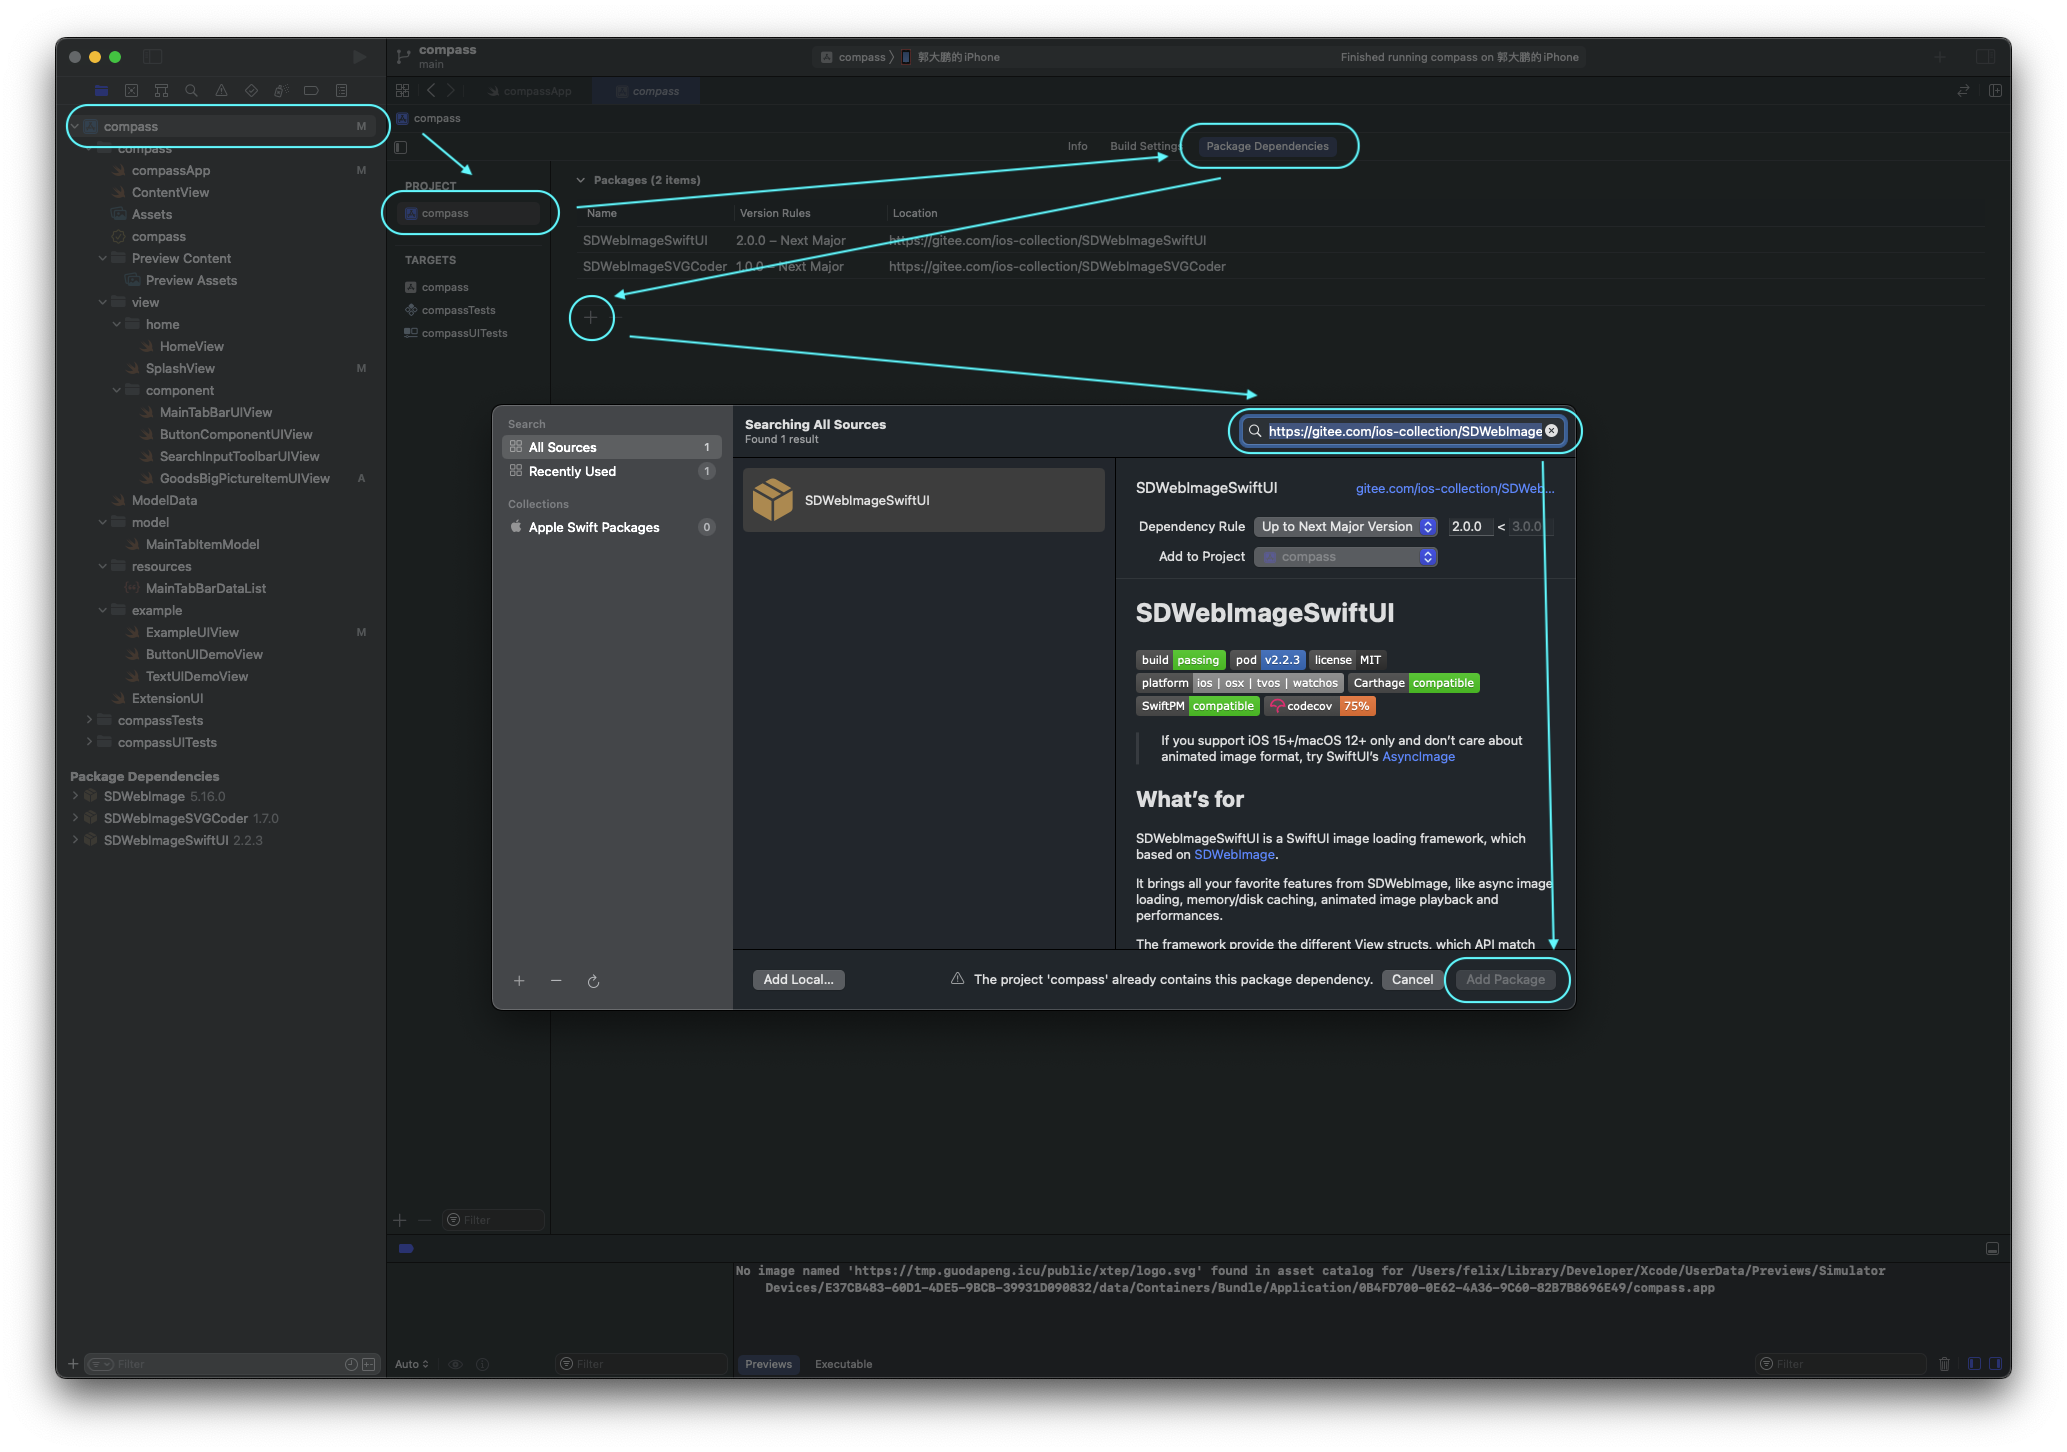
Task: Expand the SDWebImageSVGCoder 1.7.0 package dependency
Action: pos(74,818)
